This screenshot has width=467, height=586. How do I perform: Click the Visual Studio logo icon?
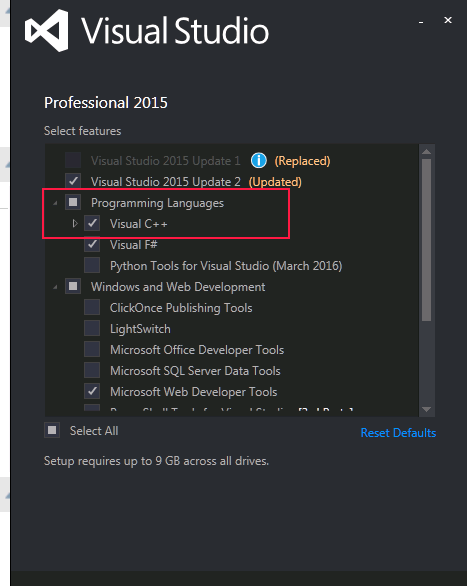coord(47,31)
